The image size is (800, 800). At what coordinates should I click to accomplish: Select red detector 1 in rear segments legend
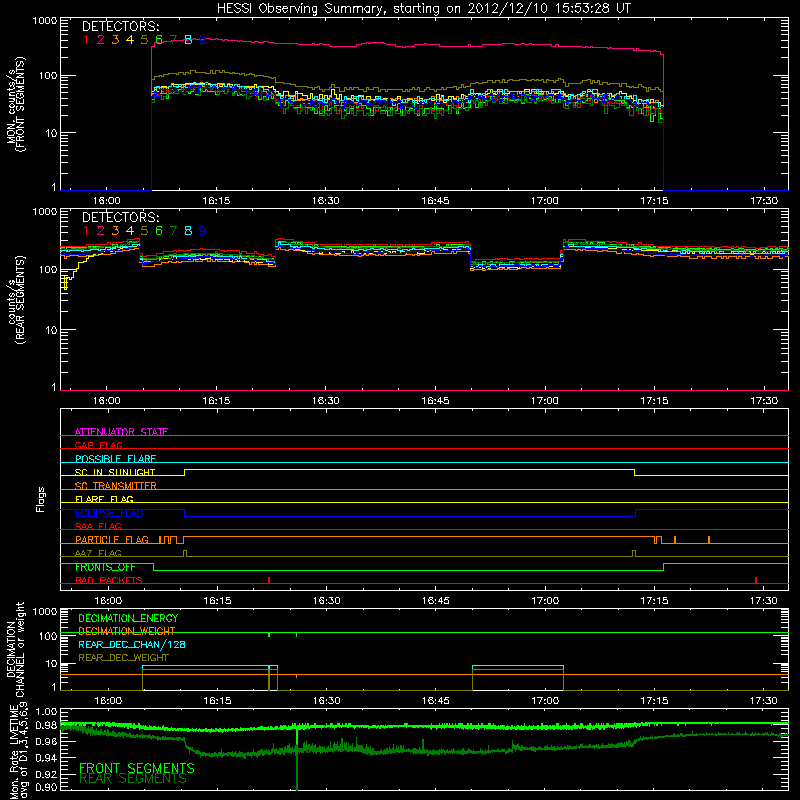click(86, 231)
